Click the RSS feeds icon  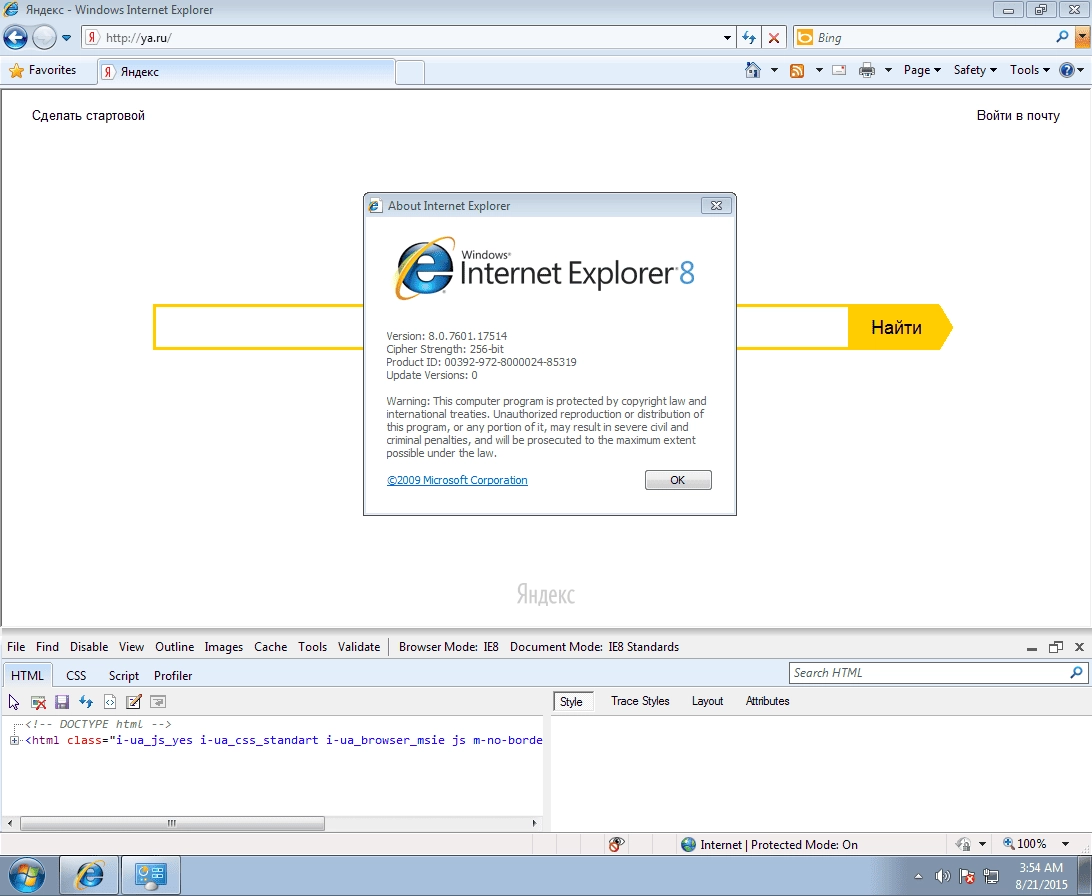[797, 70]
